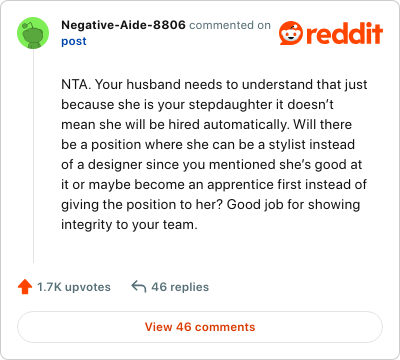Viewport: 400px width, 360px height.
Task: Click the phrase "hired automatically" in comment
Action: coord(228,125)
